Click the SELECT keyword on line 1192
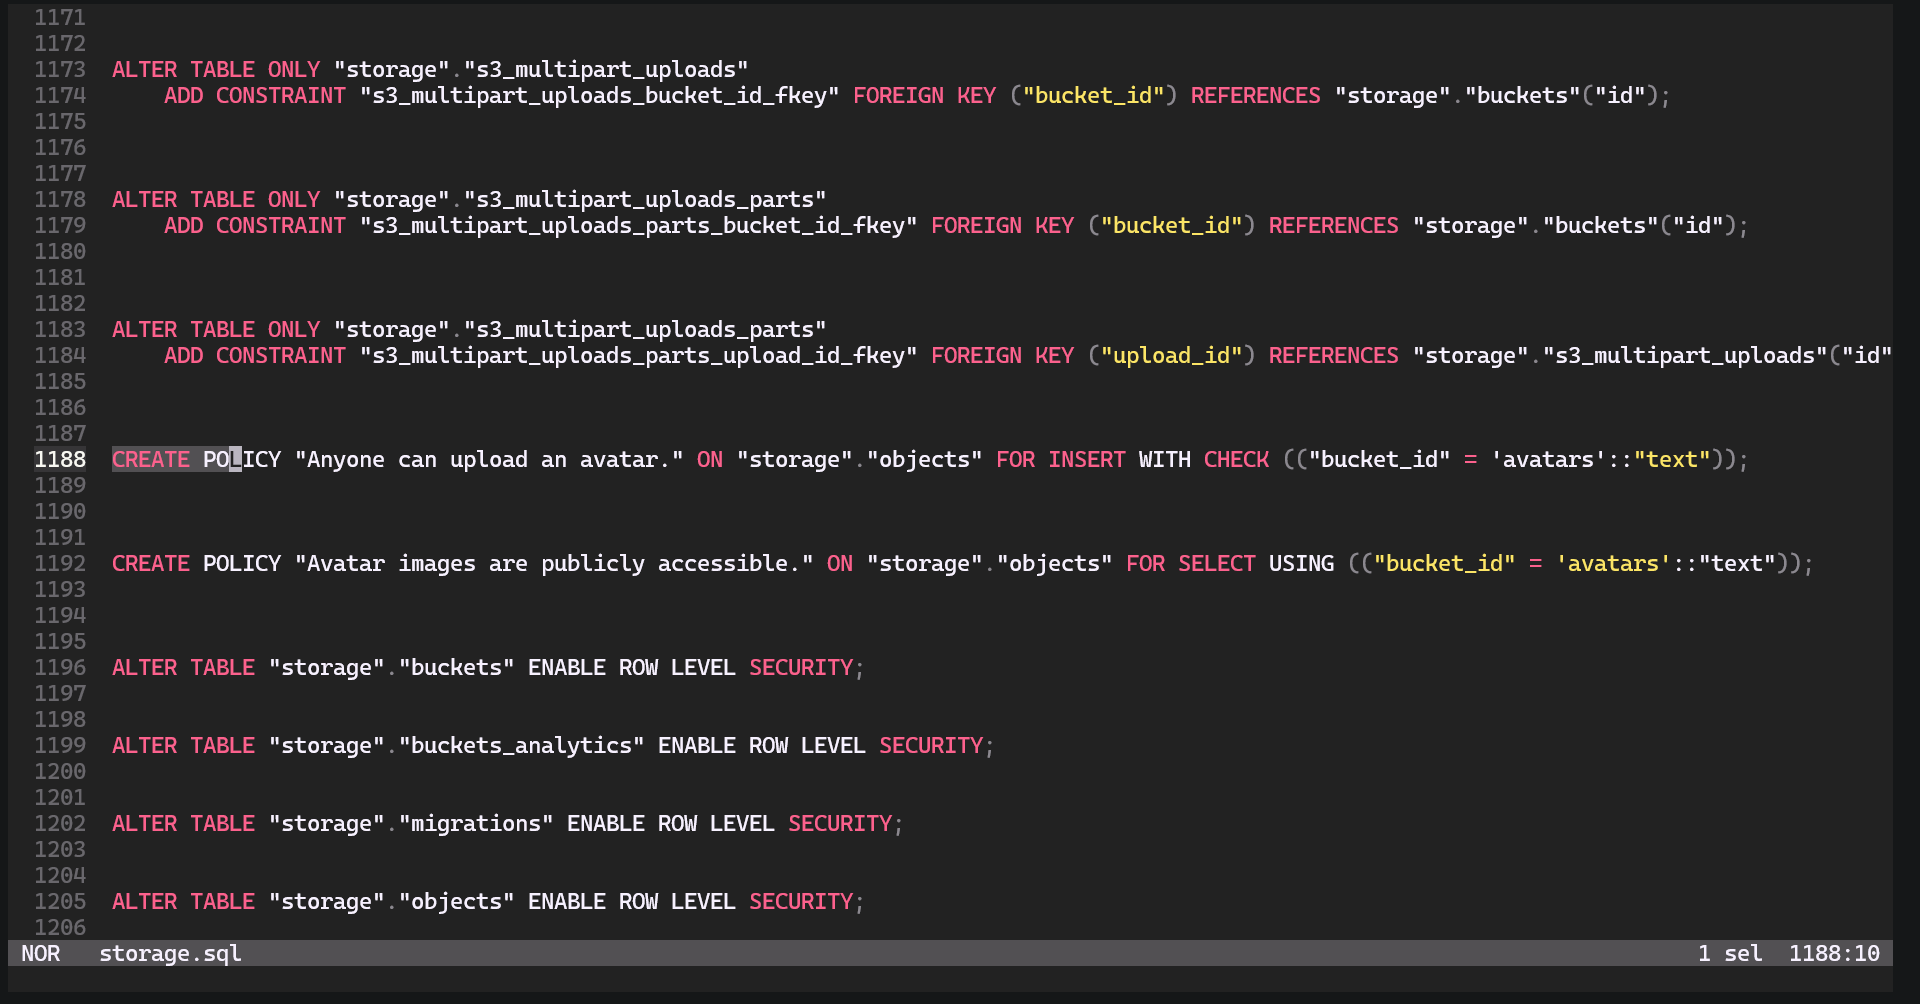Screen dimensions: 1920x1004 point(1217,563)
